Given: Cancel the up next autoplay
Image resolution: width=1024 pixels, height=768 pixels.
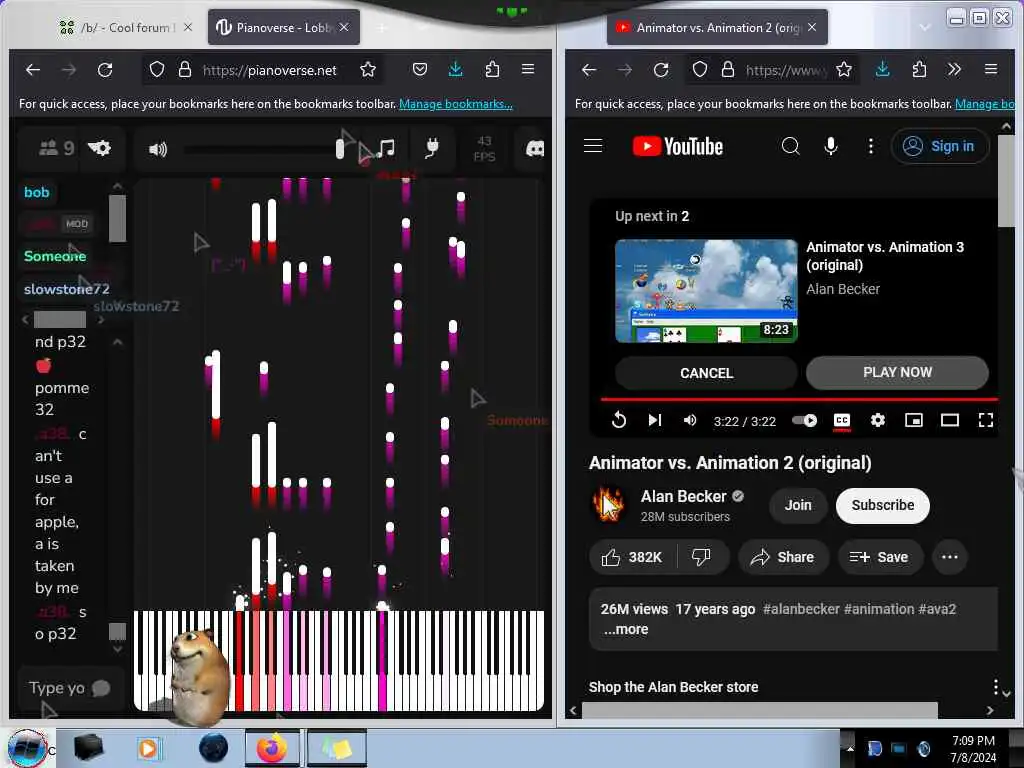Looking at the screenshot, I should click(x=706, y=373).
